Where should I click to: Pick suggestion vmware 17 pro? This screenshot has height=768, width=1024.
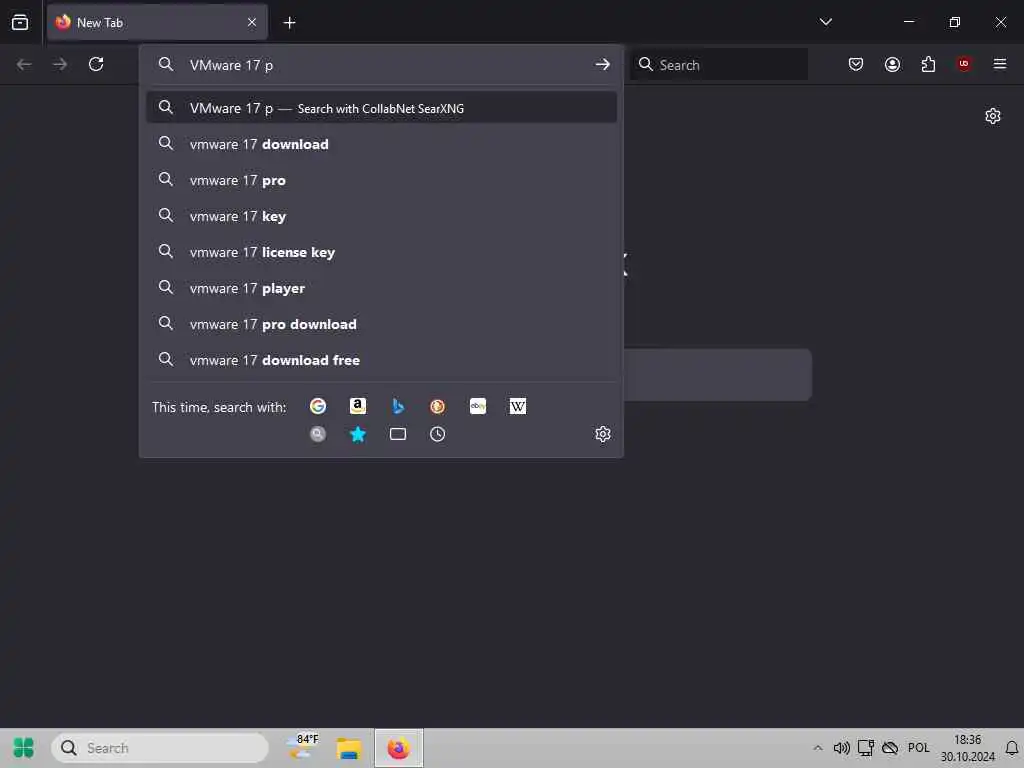(x=381, y=180)
